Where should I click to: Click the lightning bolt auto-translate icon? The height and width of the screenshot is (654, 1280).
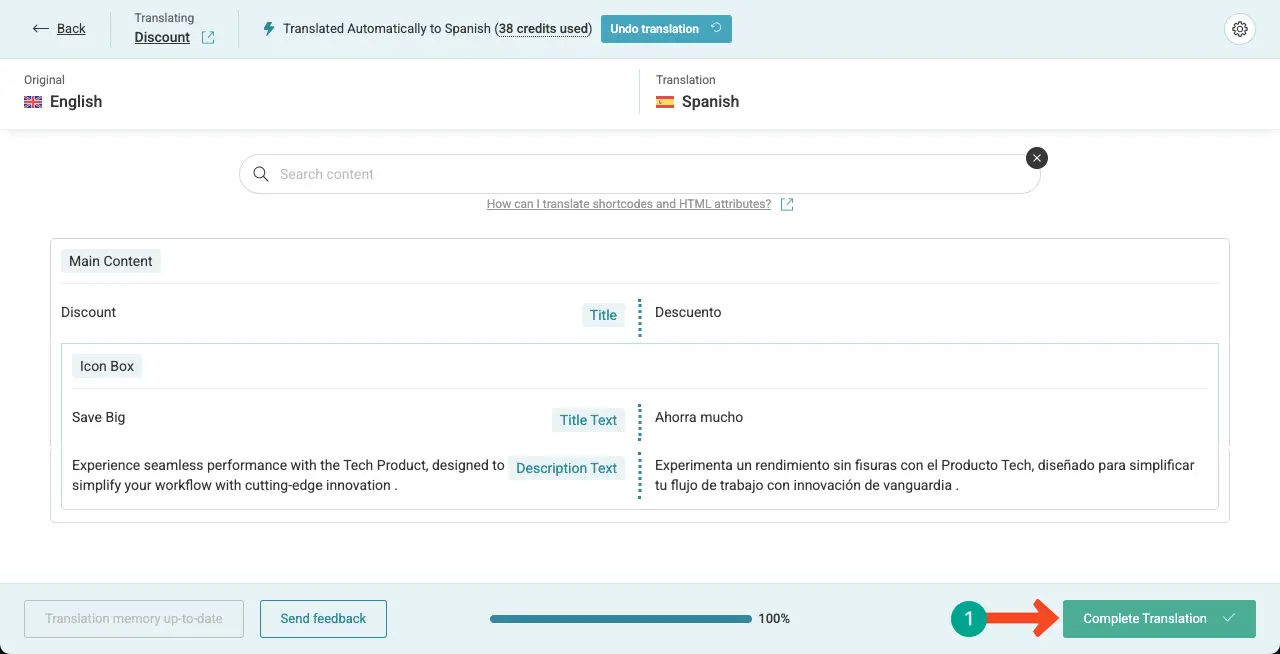(x=268, y=29)
